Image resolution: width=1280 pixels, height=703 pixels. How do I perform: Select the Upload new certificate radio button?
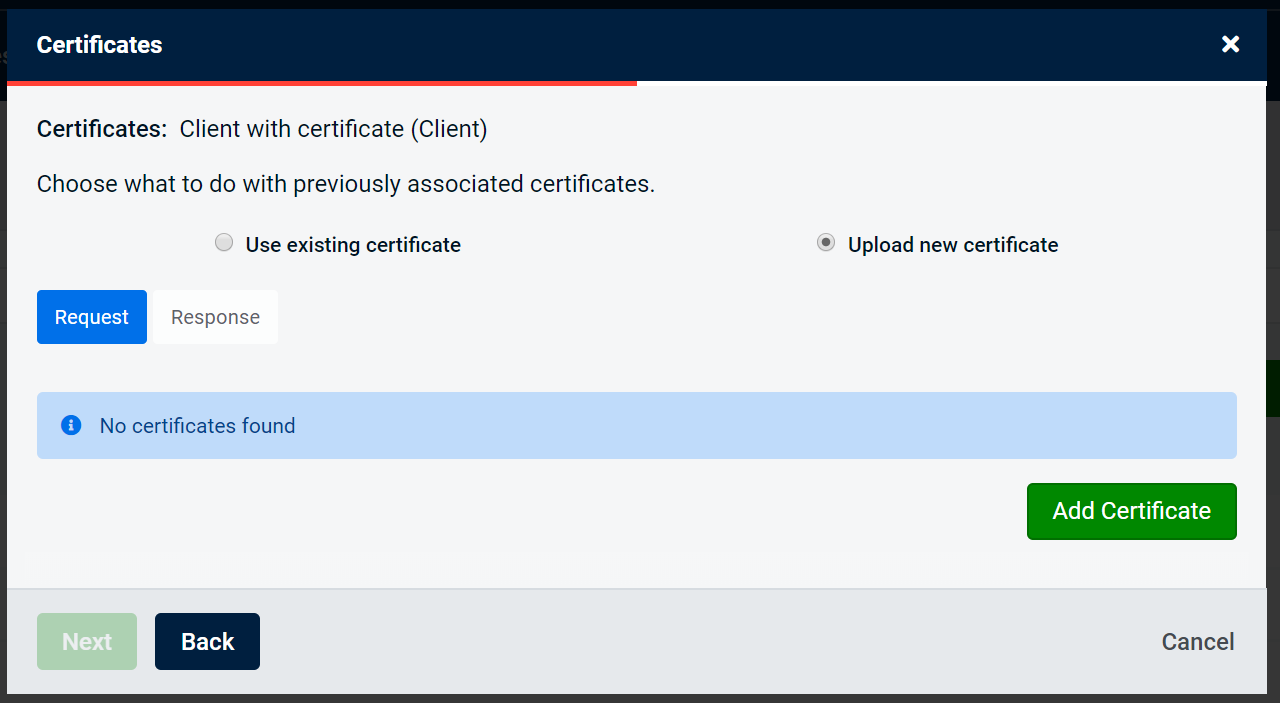(x=826, y=243)
